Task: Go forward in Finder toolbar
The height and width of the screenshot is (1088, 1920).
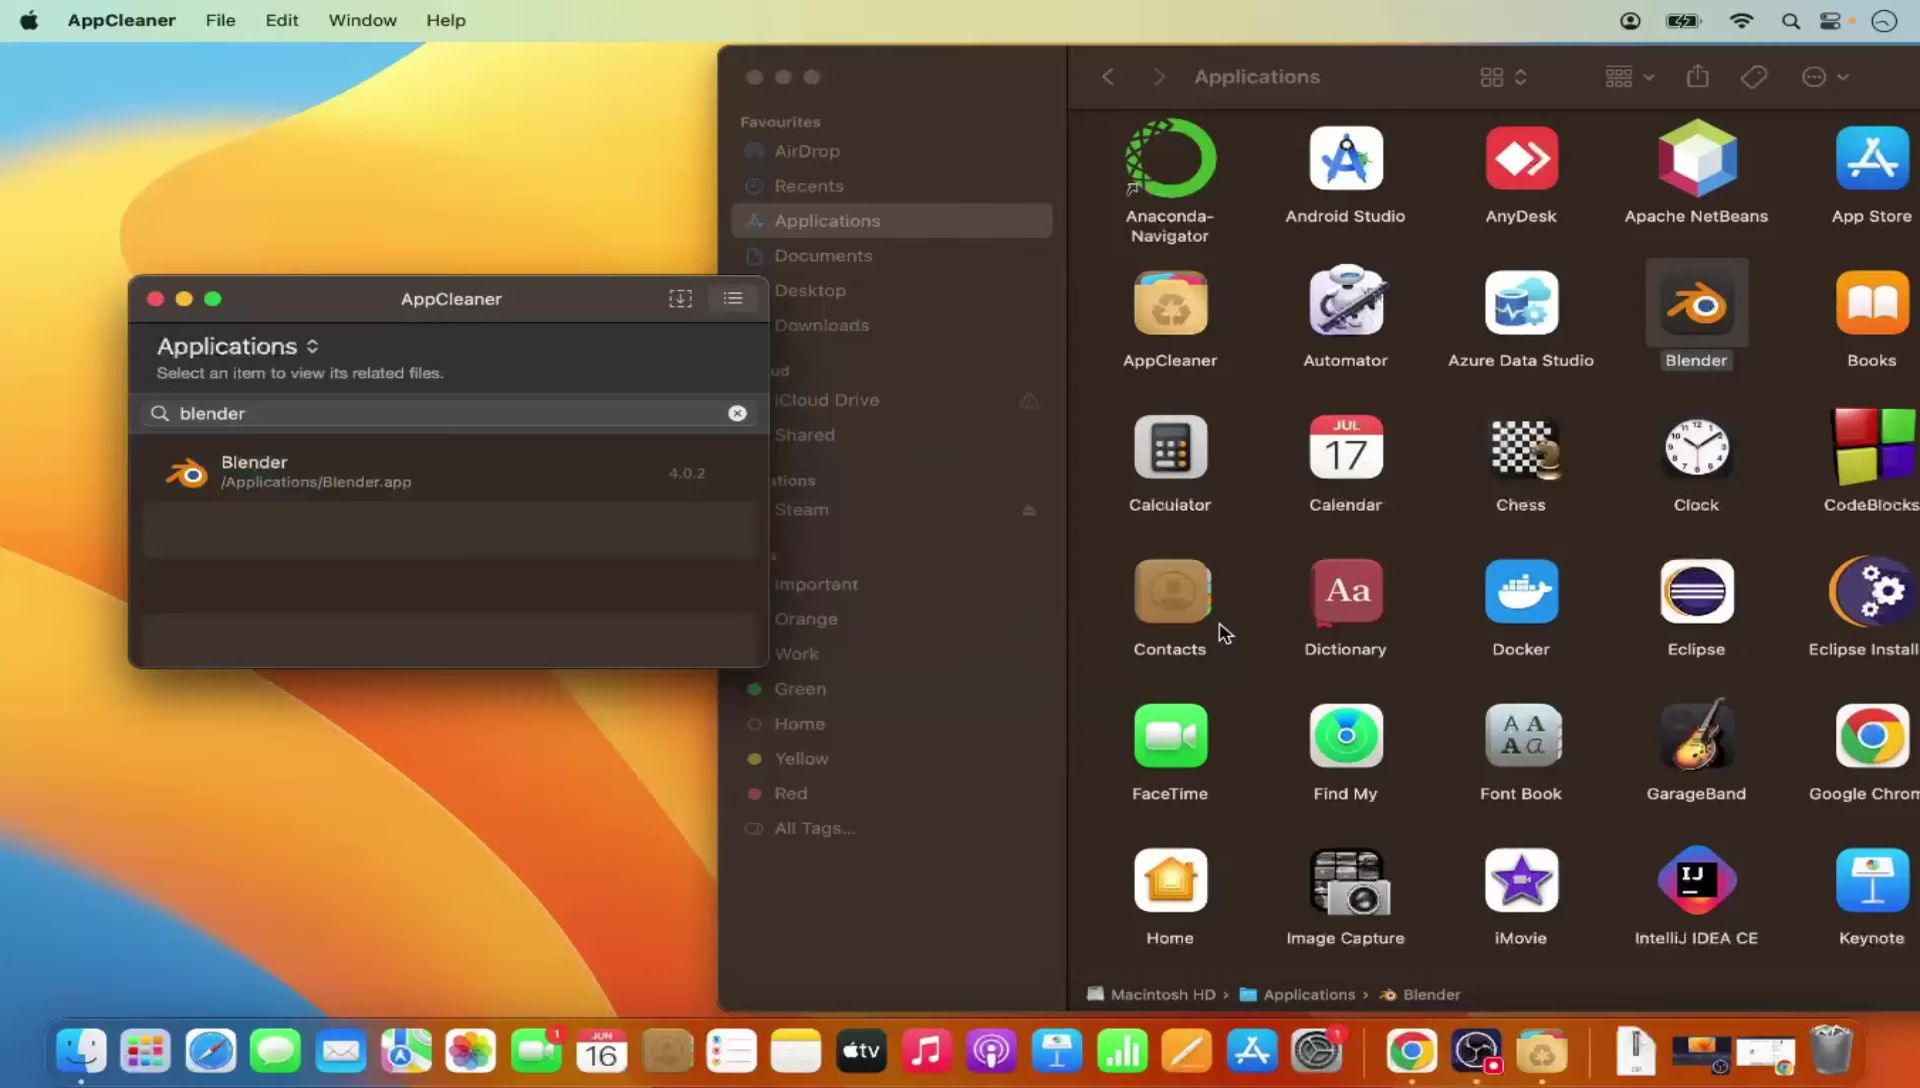Action: pos(1159,77)
